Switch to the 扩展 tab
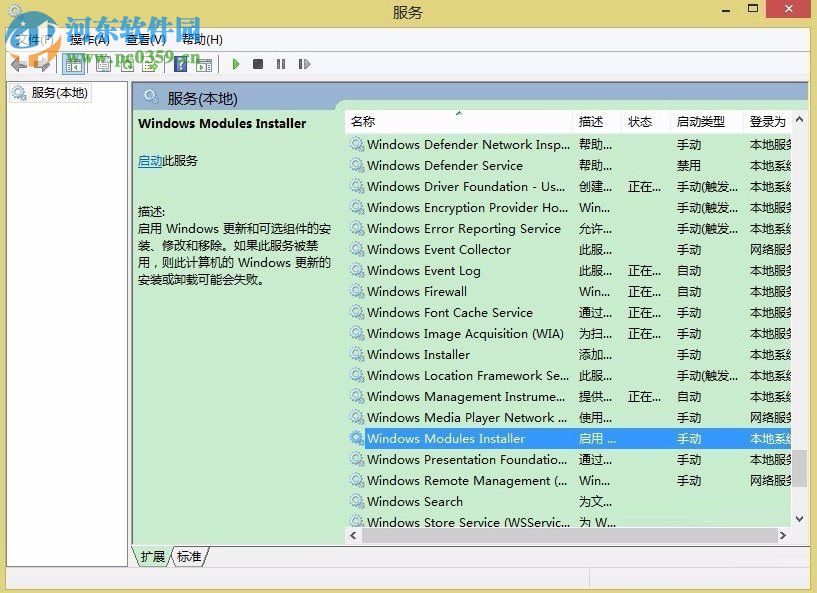This screenshot has width=817, height=593. tap(151, 557)
